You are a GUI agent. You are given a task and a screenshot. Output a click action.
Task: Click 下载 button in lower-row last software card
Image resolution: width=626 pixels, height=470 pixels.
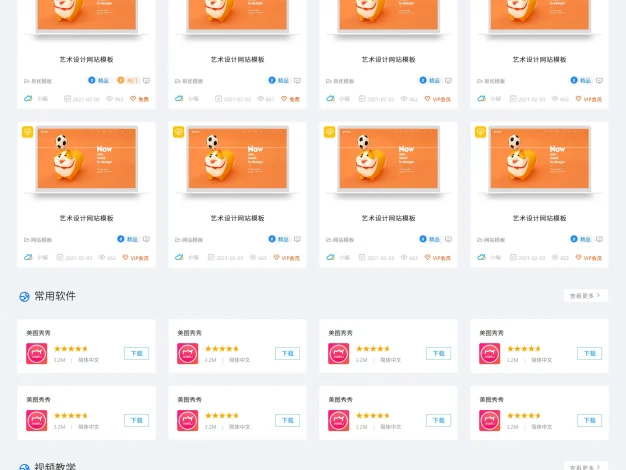pyautogui.click(x=589, y=420)
